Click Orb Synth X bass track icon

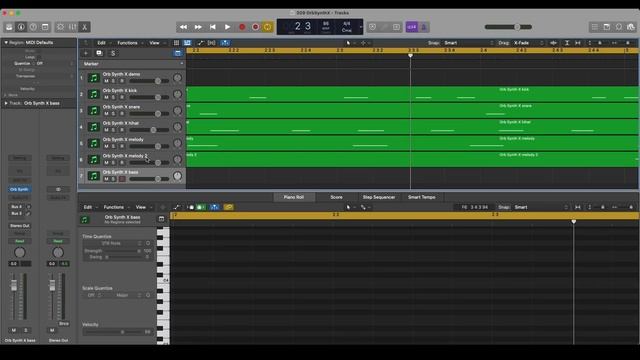[x=94, y=176]
